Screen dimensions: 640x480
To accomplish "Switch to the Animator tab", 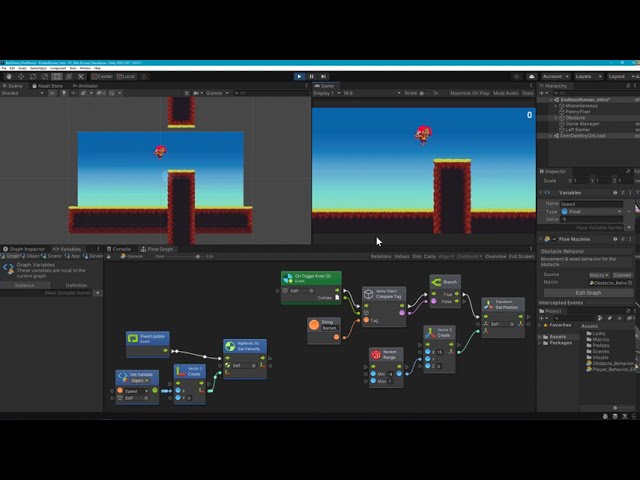I will [x=85, y=86].
